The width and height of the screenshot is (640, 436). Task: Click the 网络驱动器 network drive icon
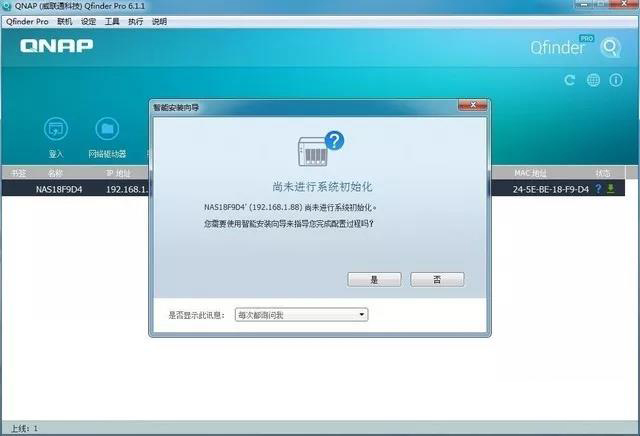point(107,129)
